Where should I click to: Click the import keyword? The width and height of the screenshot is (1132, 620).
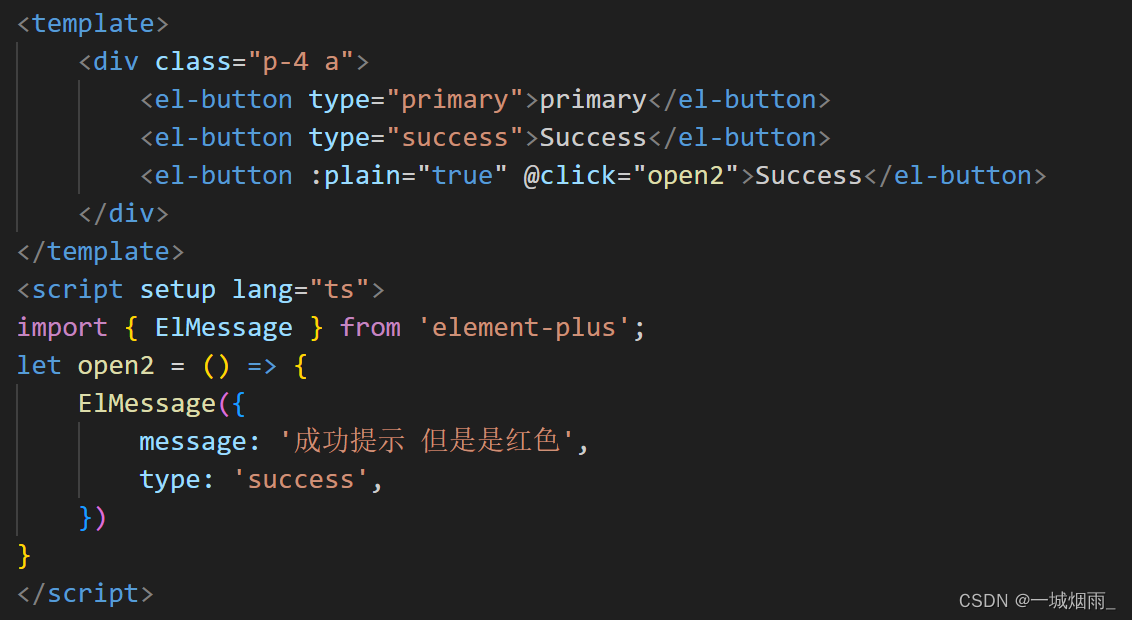coord(62,327)
